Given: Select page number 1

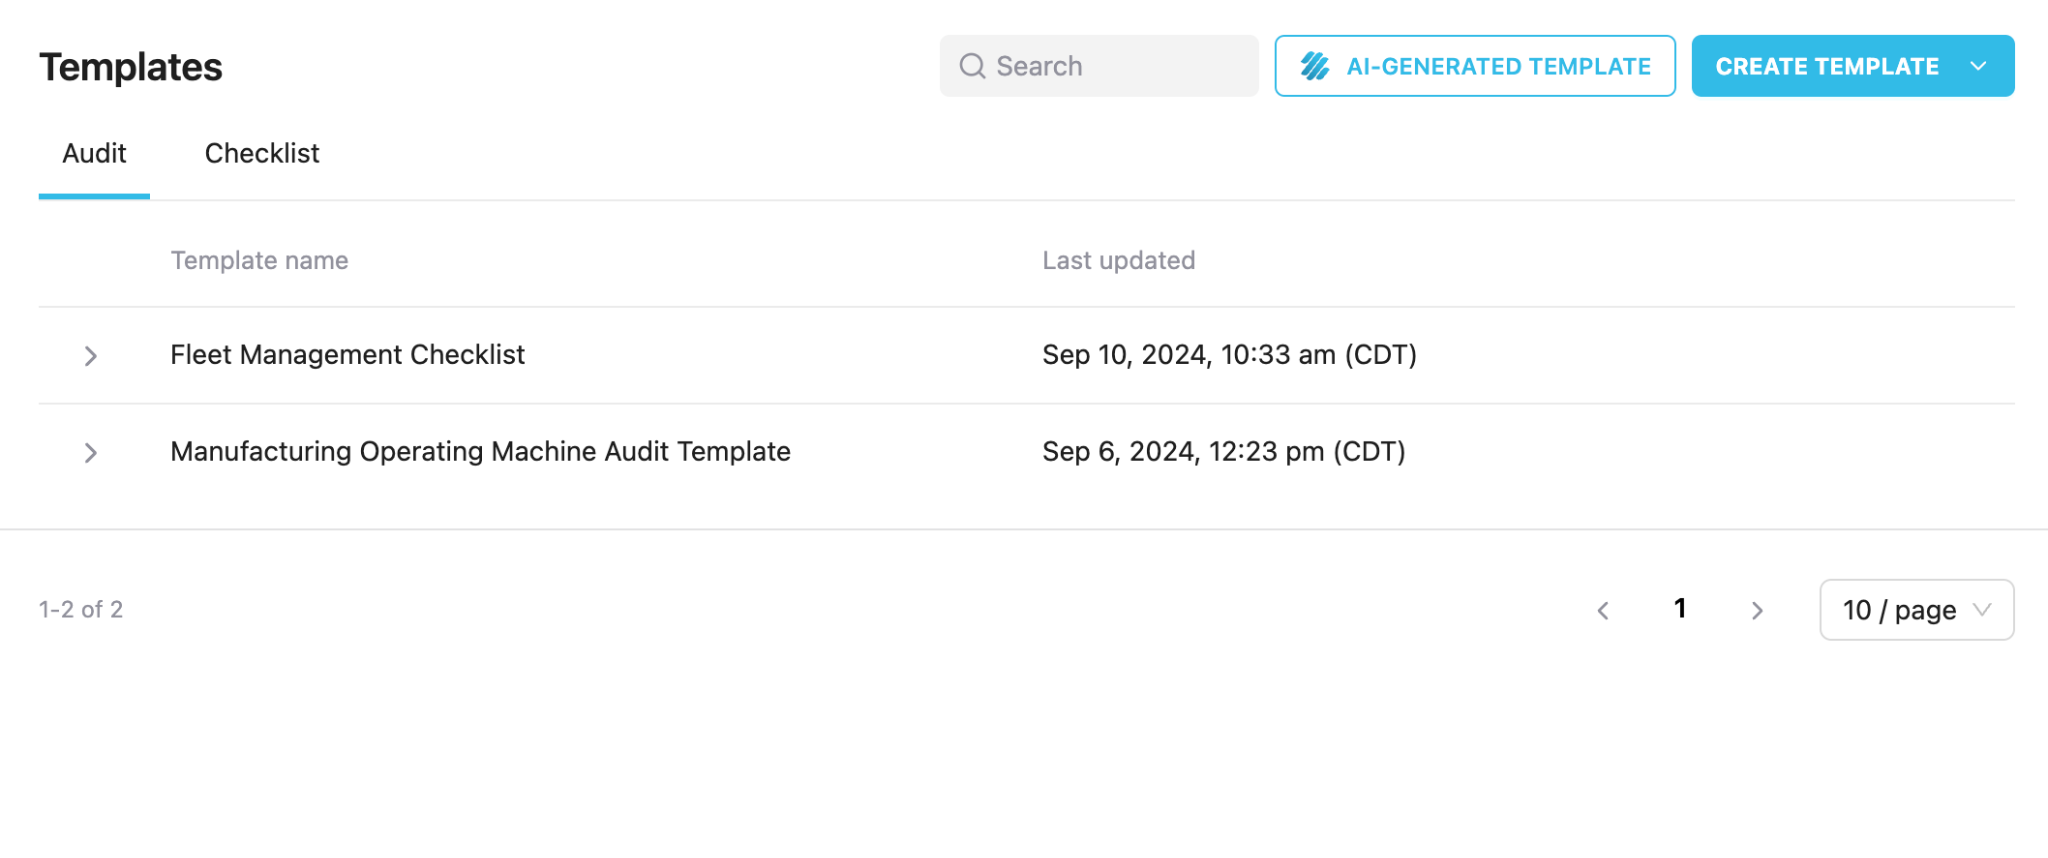Looking at the screenshot, I should 1680,608.
